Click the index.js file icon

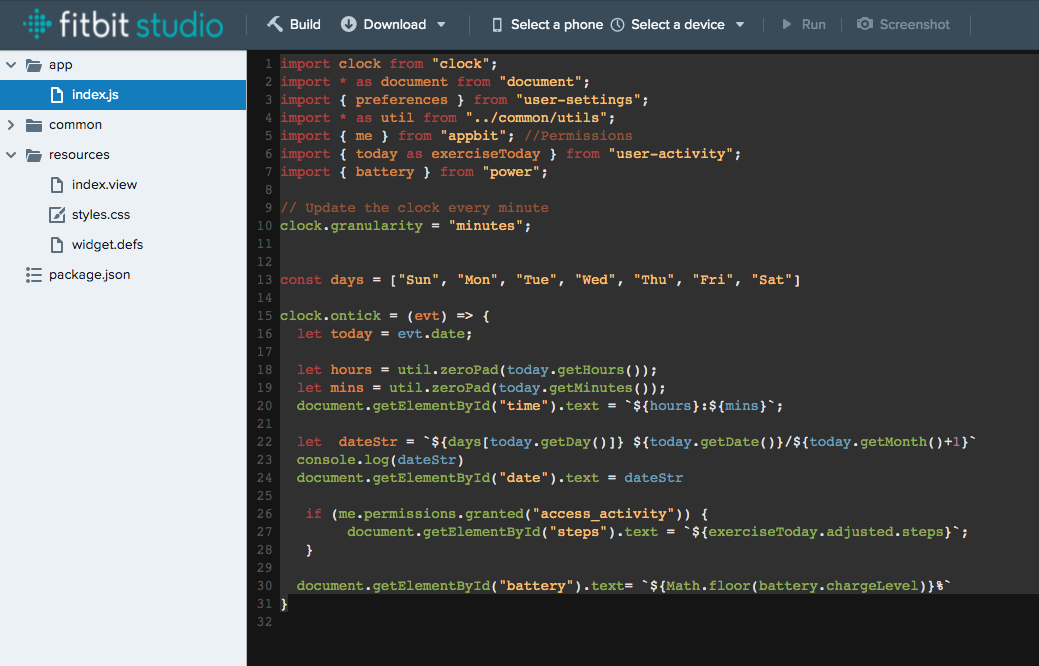pyautogui.click(x=57, y=95)
